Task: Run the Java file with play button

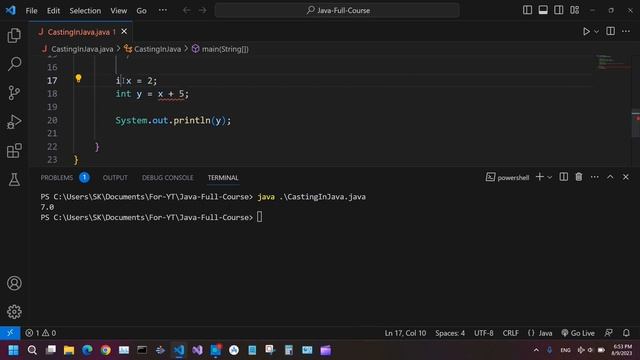Action: [x=586, y=31]
